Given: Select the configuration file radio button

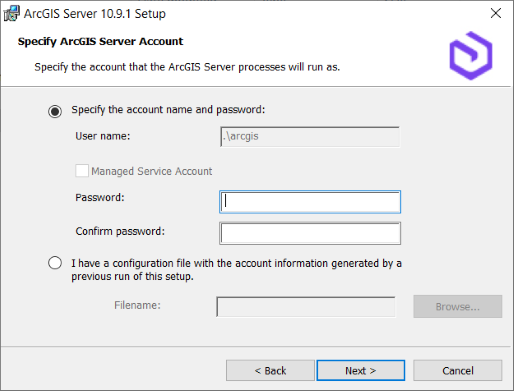Looking at the screenshot, I should 55,263.
